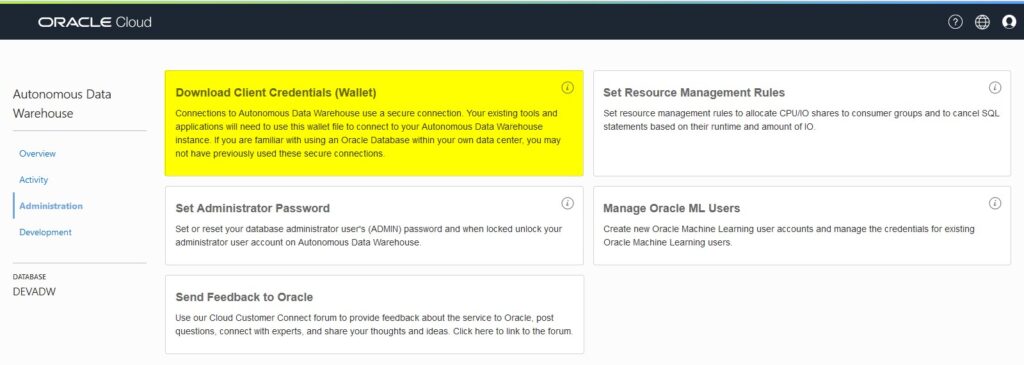This screenshot has height=365, width=1024.
Task: Open the help question mark icon
Action: [x=955, y=22]
